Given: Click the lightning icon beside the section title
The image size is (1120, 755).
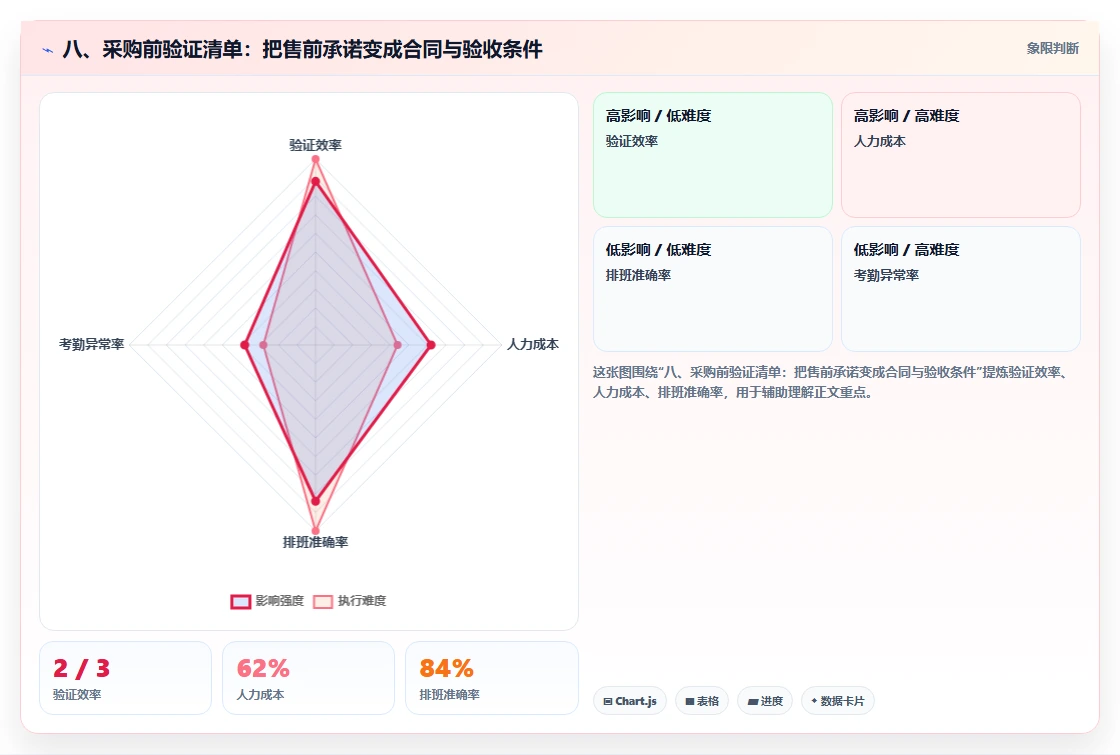Looking at the screenshot, I should (x=48, y=50).
